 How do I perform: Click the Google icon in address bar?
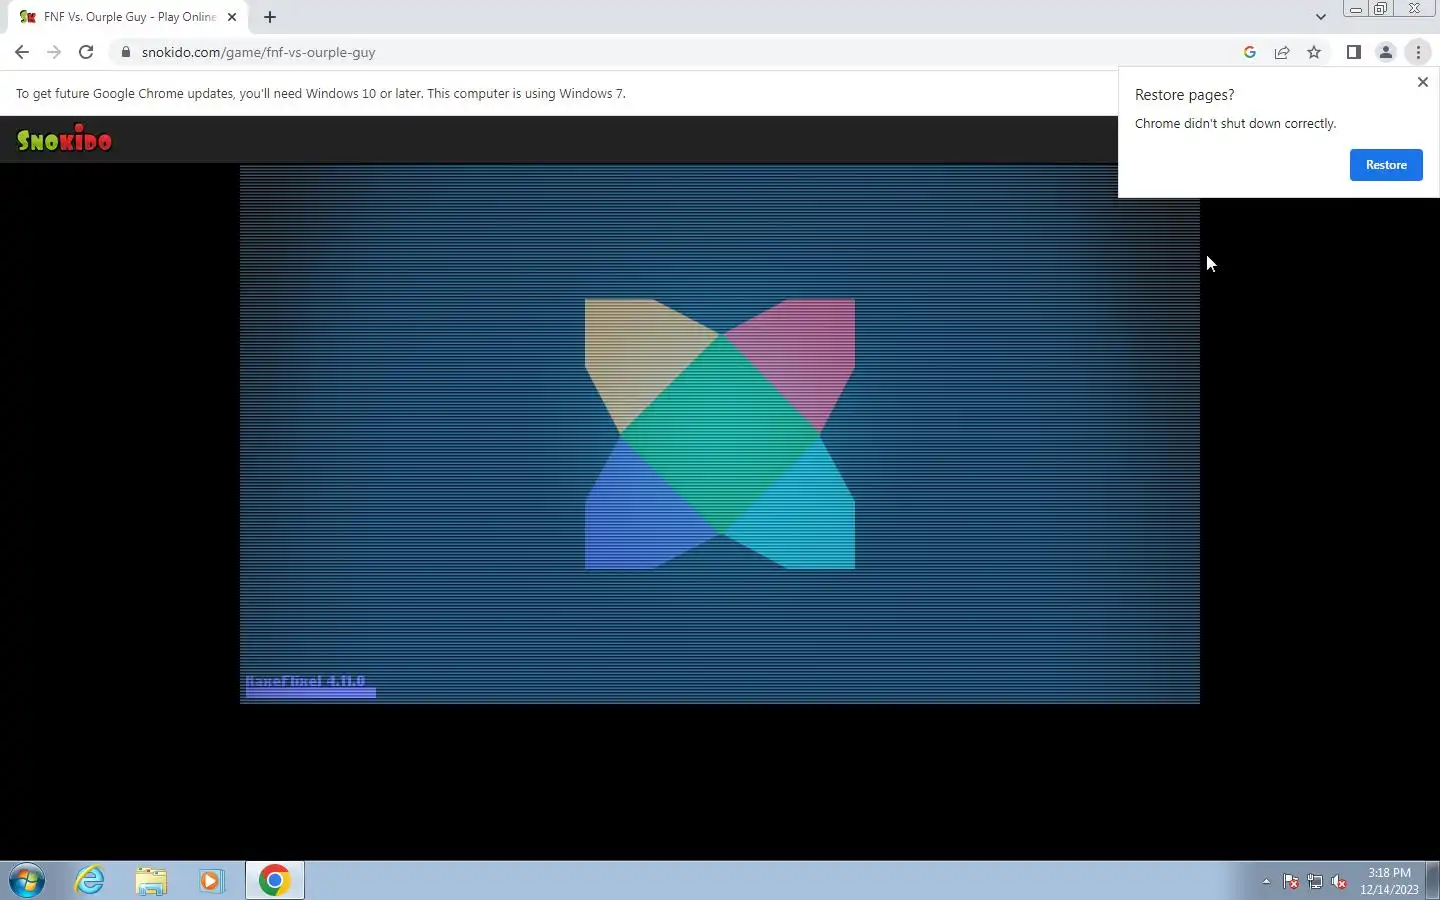(x=1250, y=52)
